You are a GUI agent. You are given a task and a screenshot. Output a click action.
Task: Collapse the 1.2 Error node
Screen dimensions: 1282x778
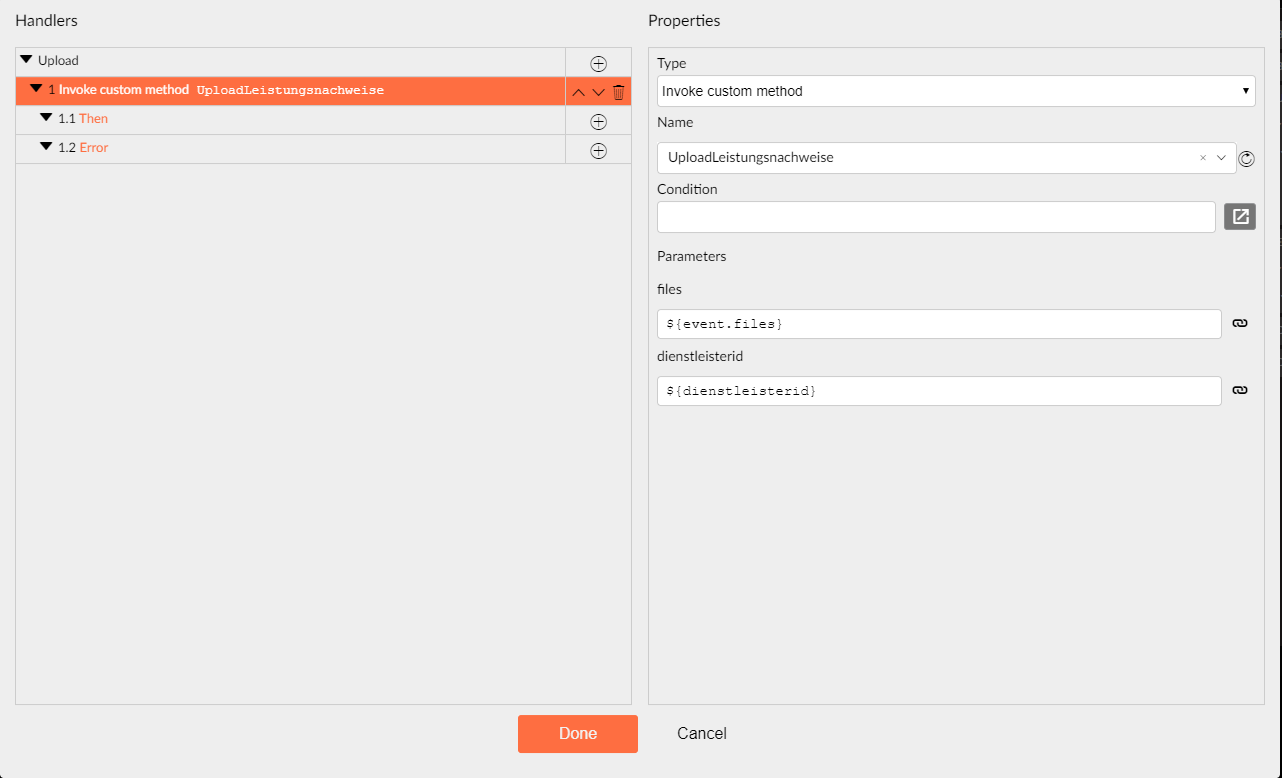[46, 147]
